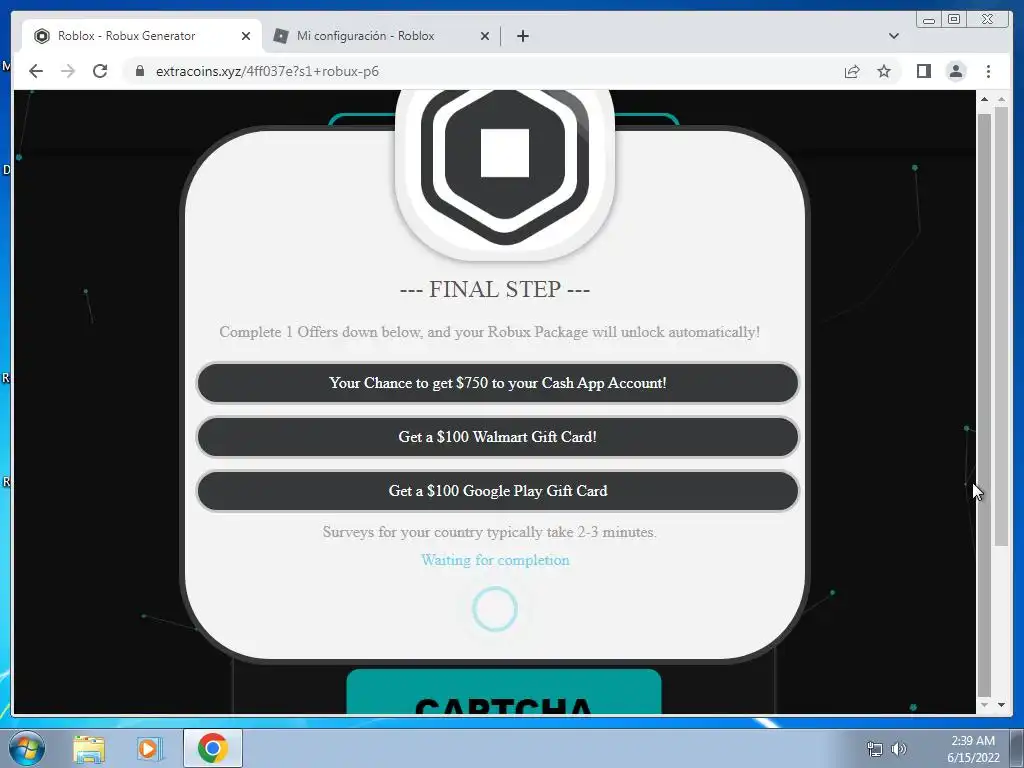
Task: Choose the $100 Google Play Gift Card offer
Action: [498, 491]
